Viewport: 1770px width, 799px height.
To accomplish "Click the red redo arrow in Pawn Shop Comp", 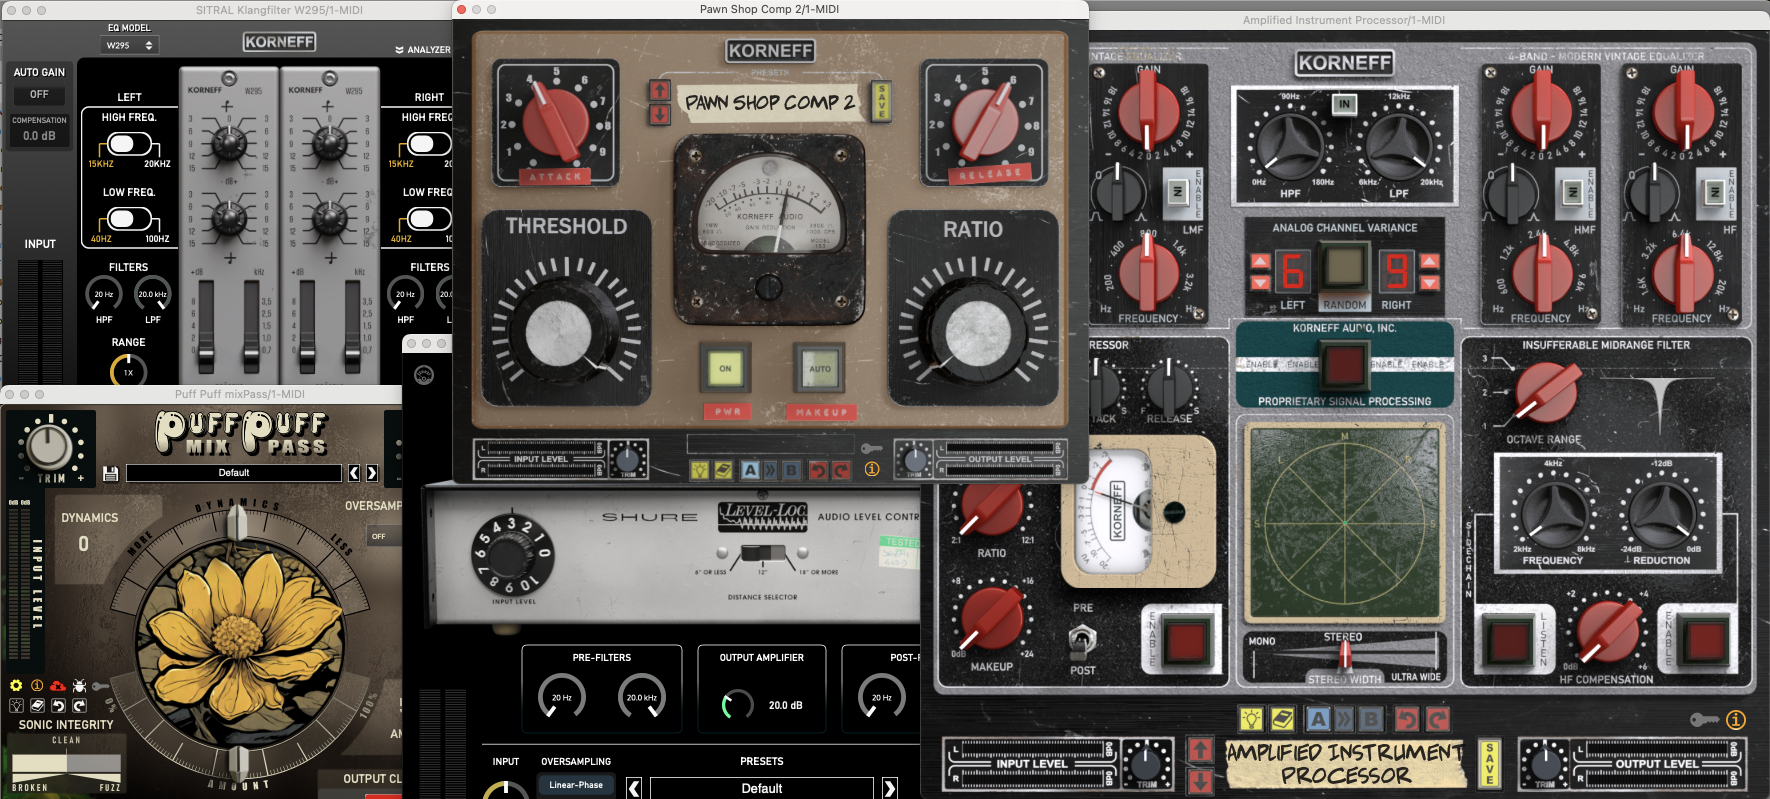I will [841, 470].
